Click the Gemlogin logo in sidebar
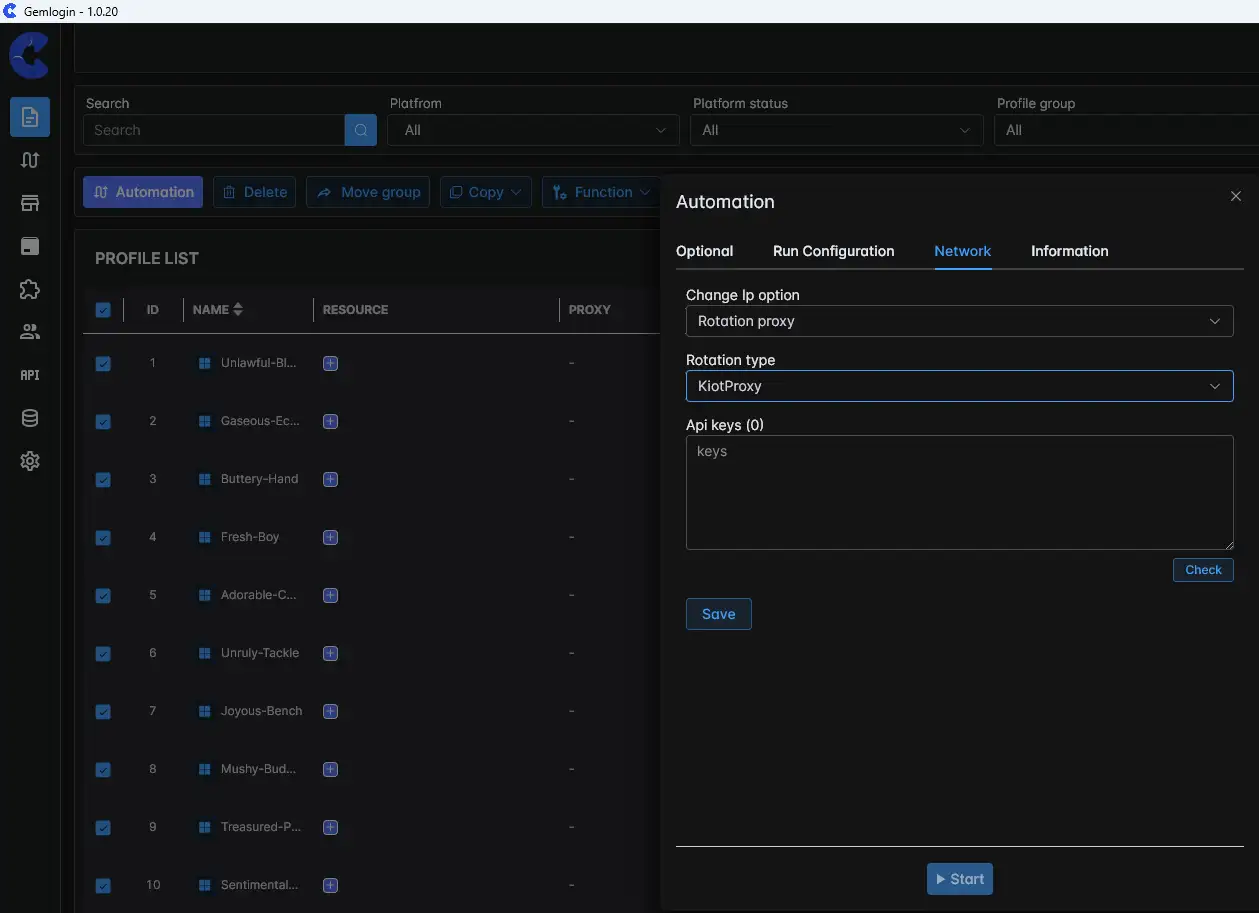Screen dimensions: 1259x913 [x=29, y=55]
